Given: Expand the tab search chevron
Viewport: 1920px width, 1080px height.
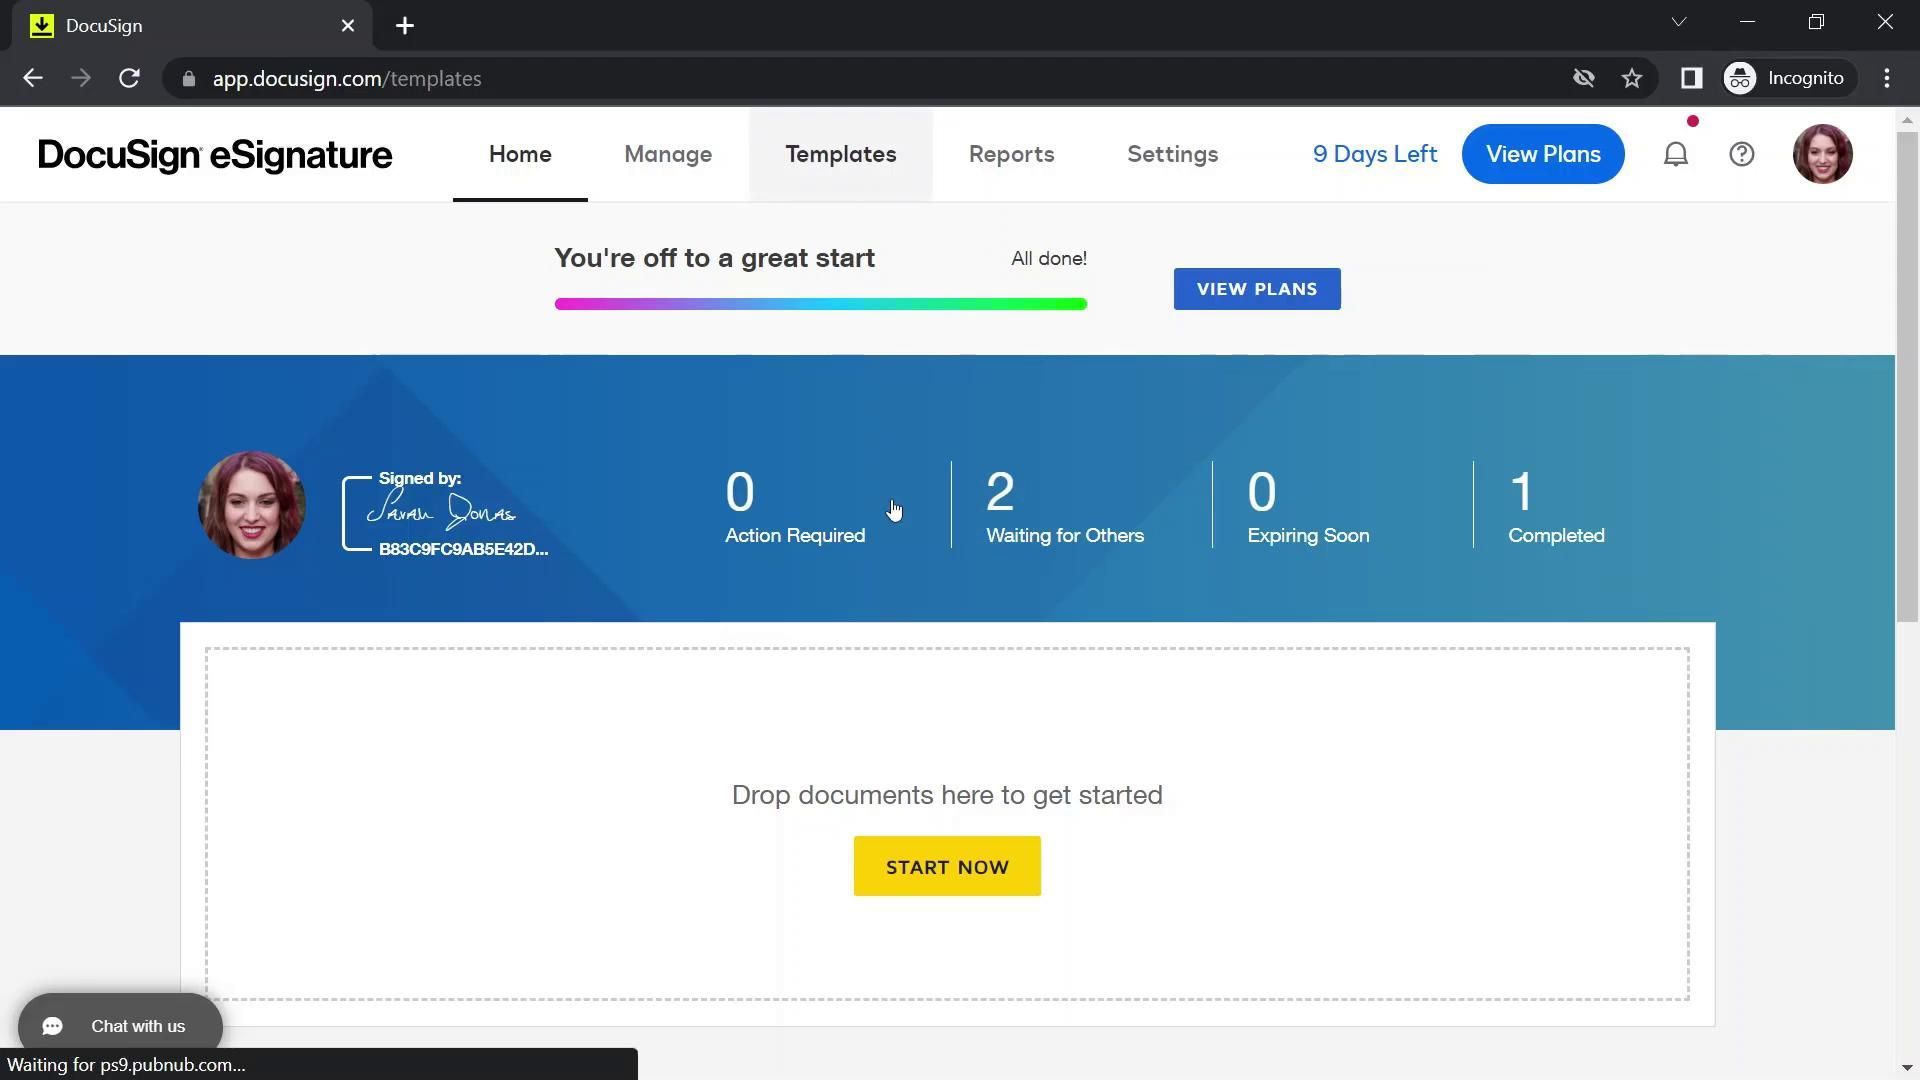Looking at the screenshot, I should (1679, 22).
